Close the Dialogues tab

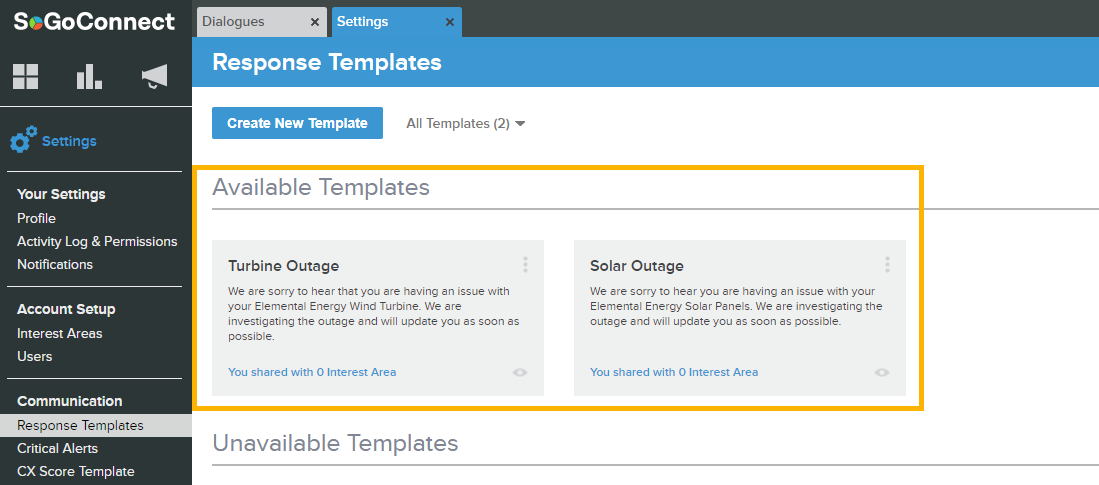point(315,22)
